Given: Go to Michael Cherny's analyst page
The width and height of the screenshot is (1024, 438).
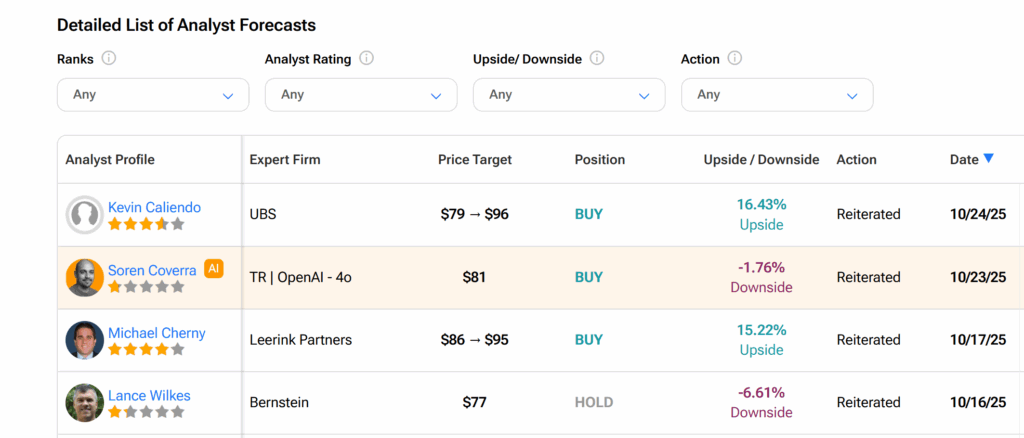Looking at the screenshot, I should click(156, 333).
